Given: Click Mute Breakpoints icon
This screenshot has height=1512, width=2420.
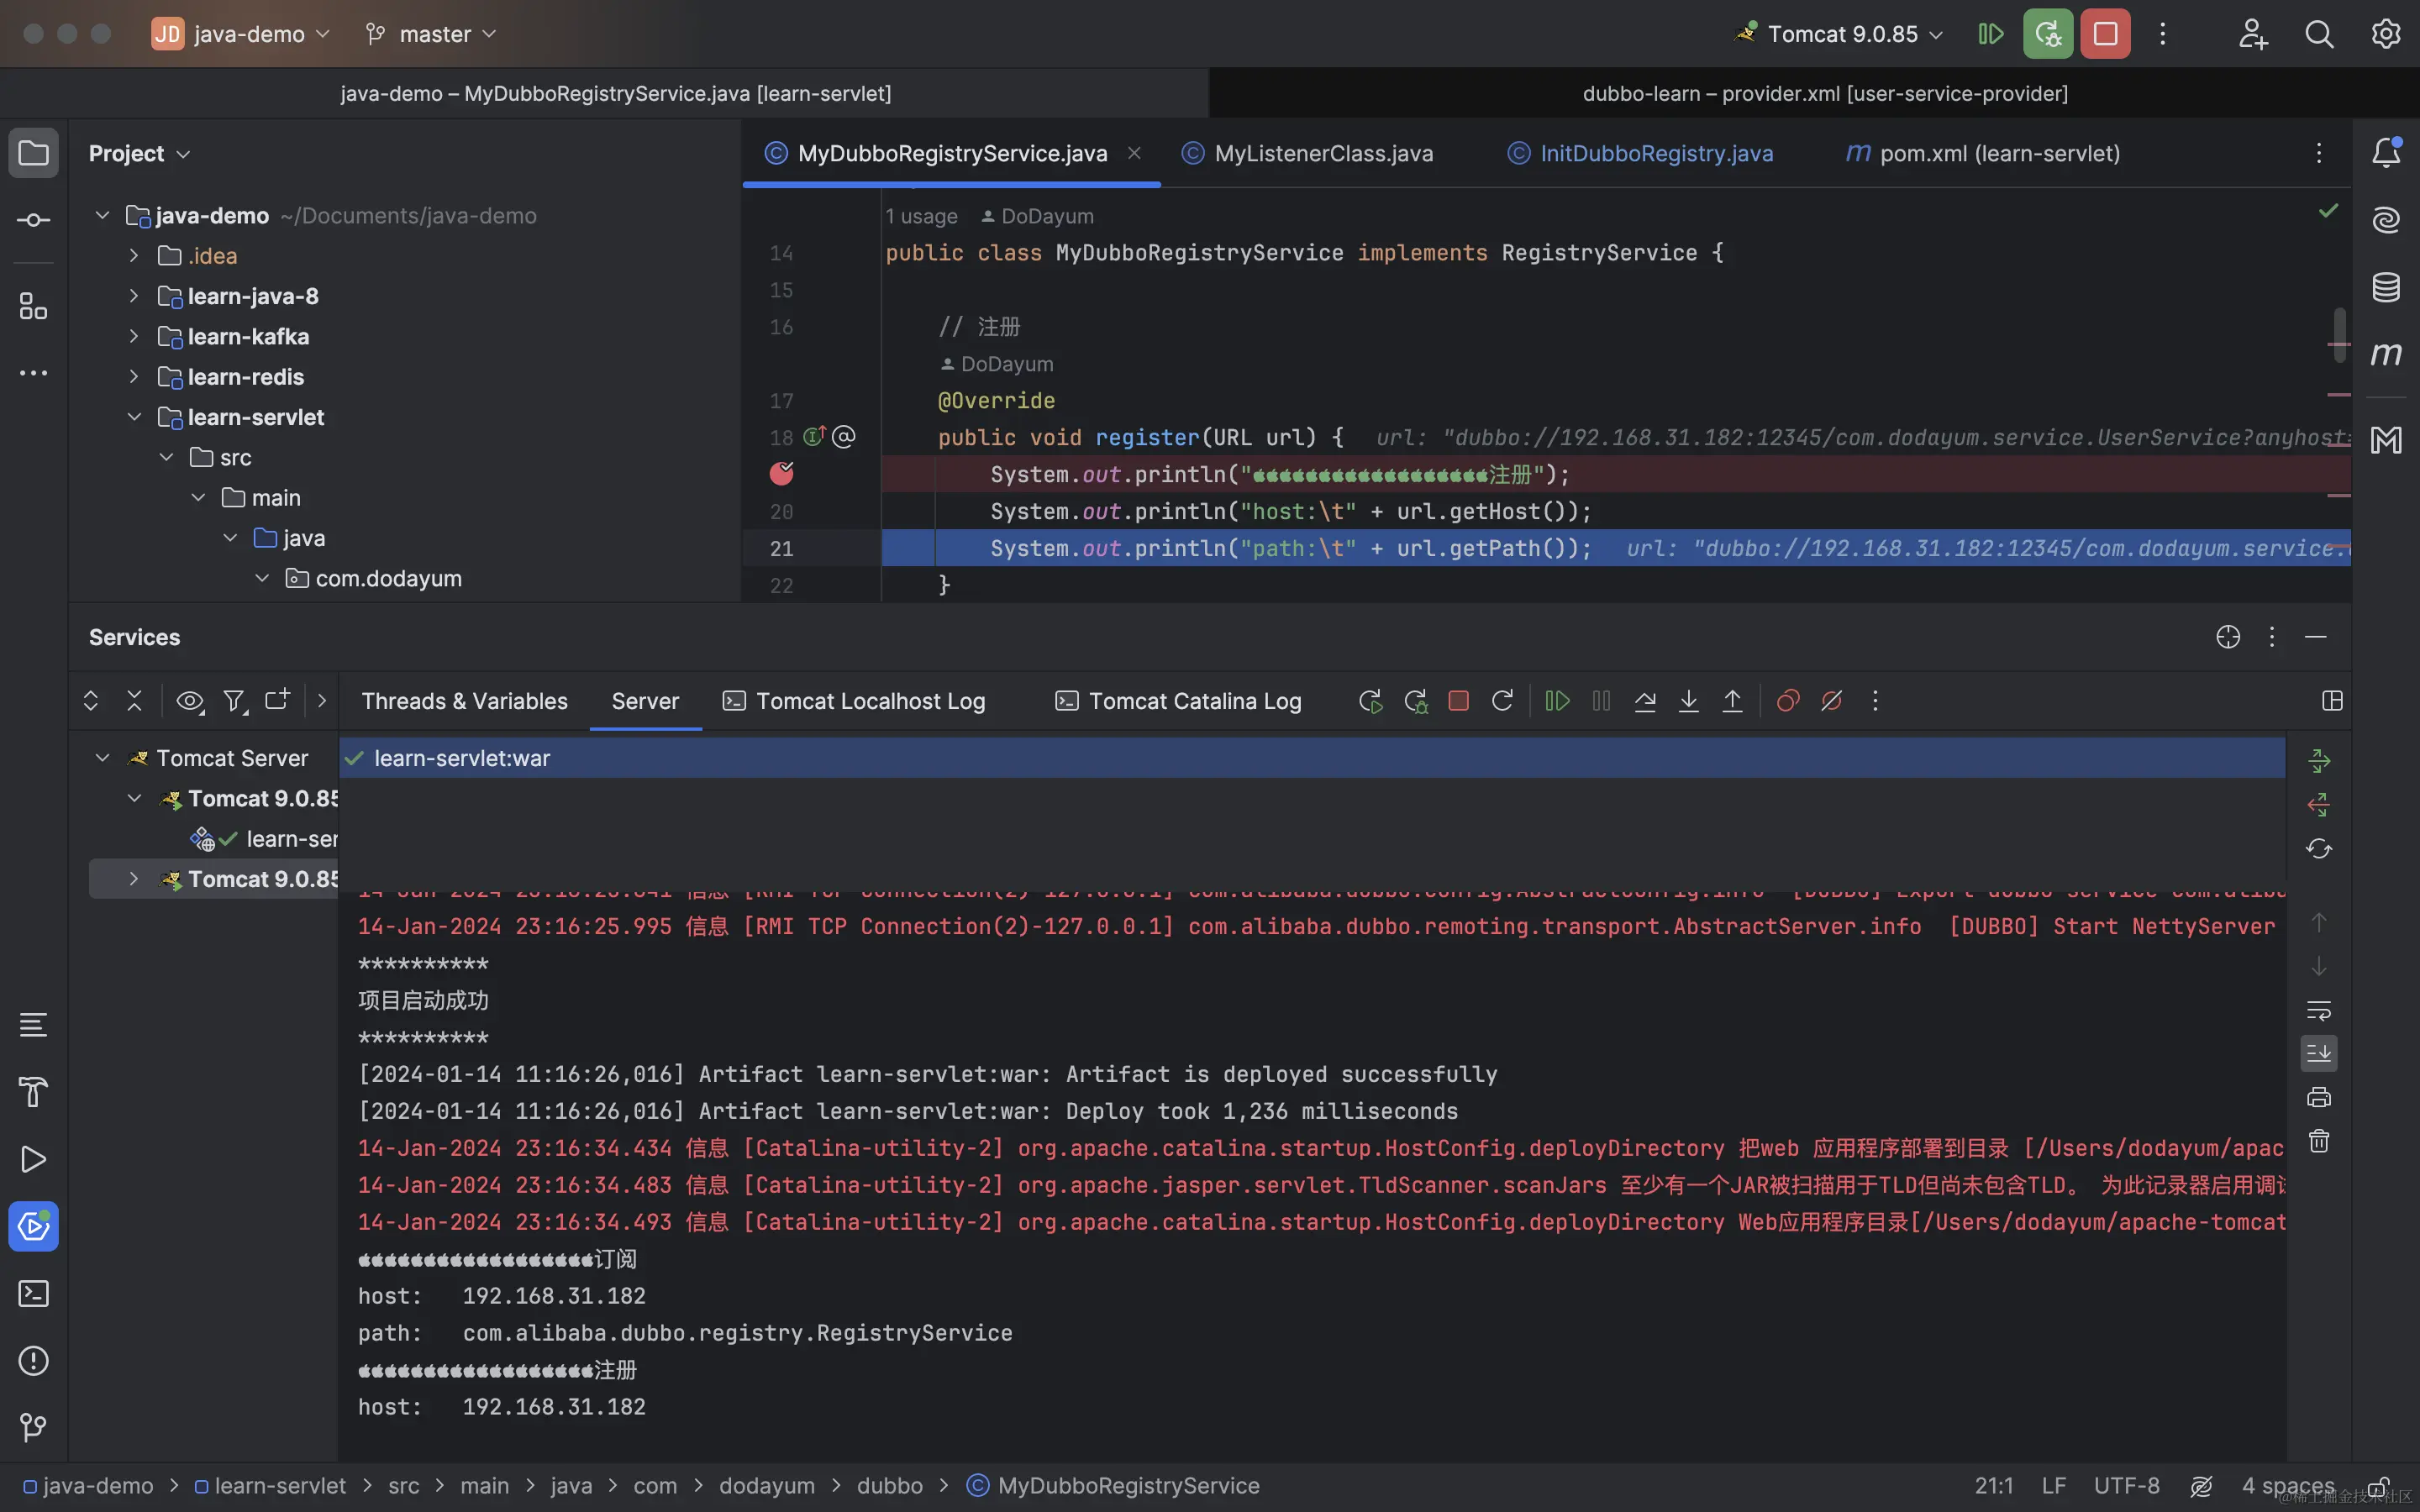Looking at the screenshot, I should pyautogui.click(x=1831, y=701).
